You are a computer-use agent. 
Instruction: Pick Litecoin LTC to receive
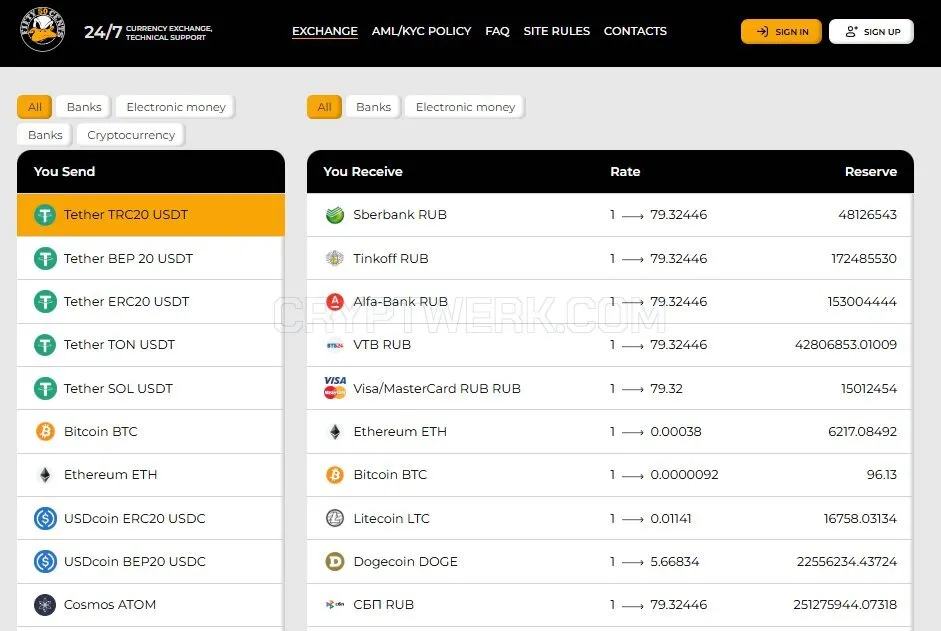[610, 518]
